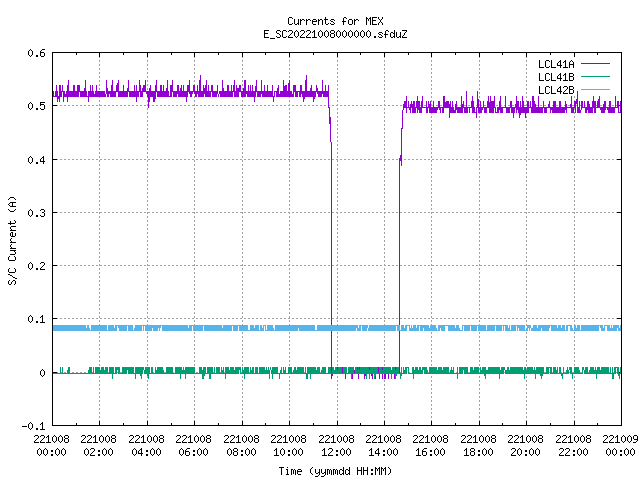Click the x-axis label 'Time (yymmdd HH:MM)'
Image resolution: width=640 pixels, height=480 pixels.
coord(335,471)
